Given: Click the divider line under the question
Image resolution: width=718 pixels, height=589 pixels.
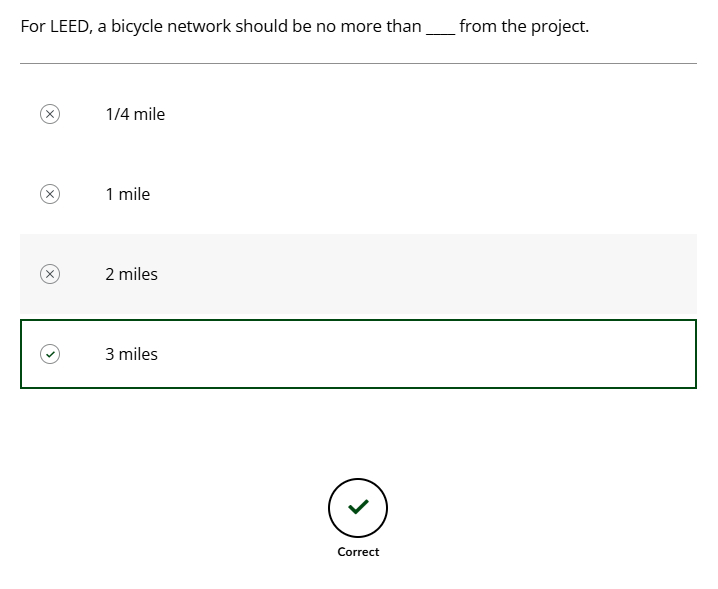Looking at the screenshot, I should tap(358, 63).
